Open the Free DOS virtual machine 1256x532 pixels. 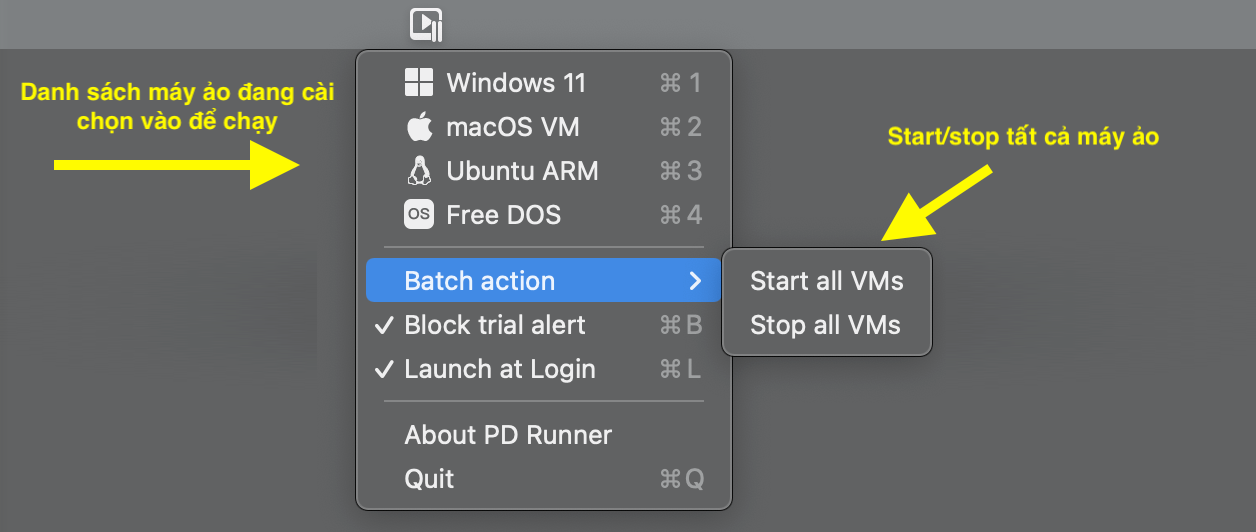(x=503, y=215)
